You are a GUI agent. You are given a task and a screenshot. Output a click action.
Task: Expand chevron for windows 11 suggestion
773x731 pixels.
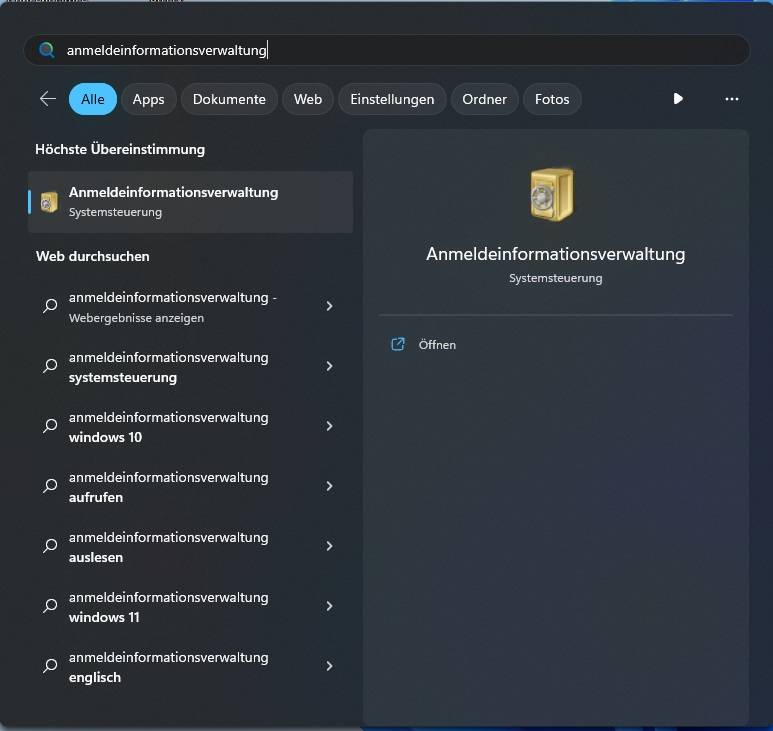coord(329,606)
